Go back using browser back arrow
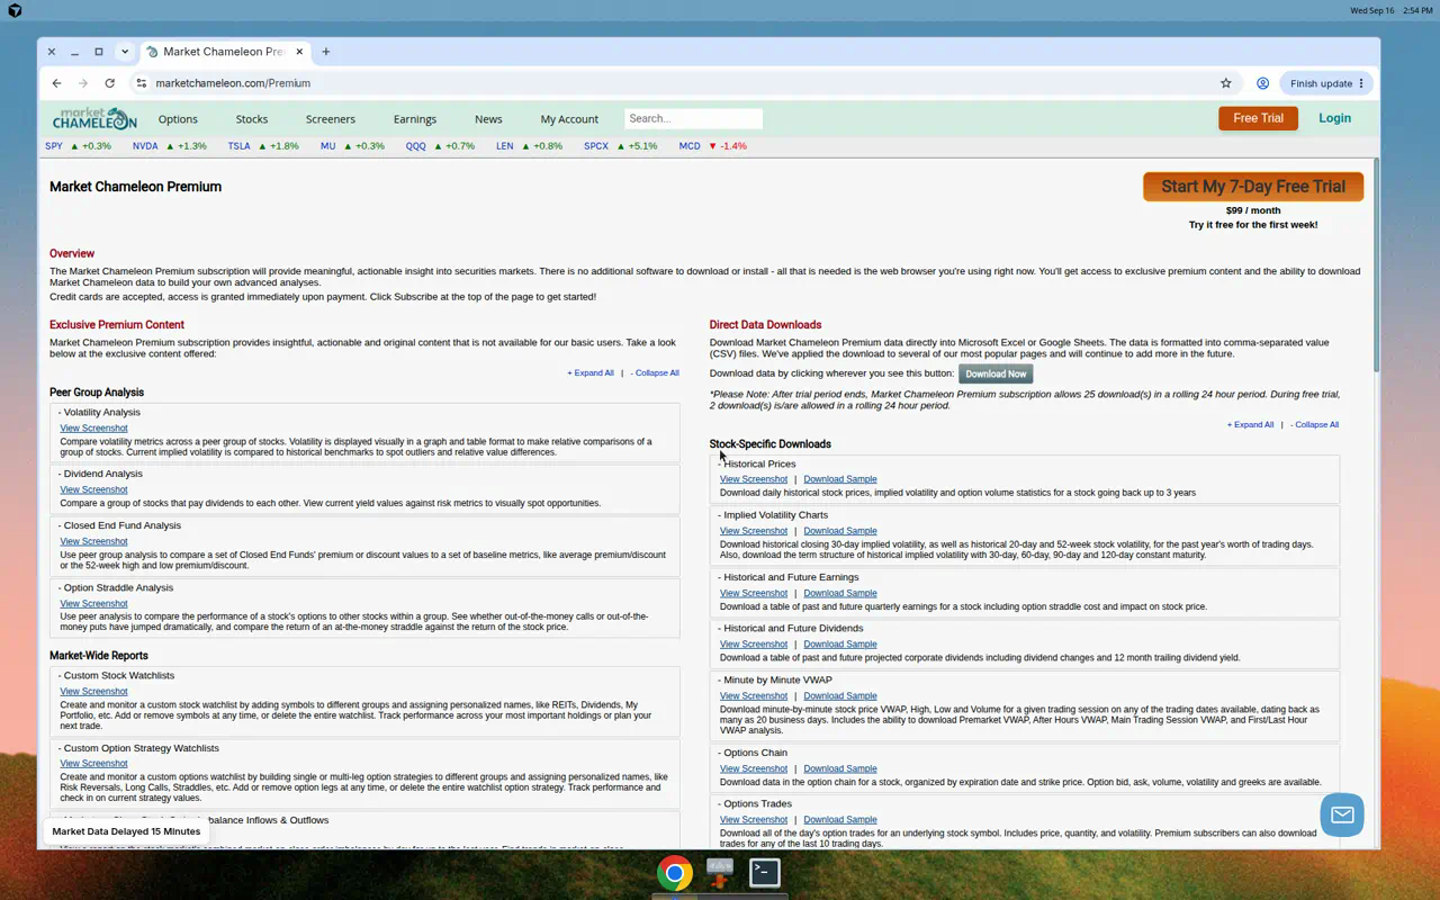 (x=57, y=83)
